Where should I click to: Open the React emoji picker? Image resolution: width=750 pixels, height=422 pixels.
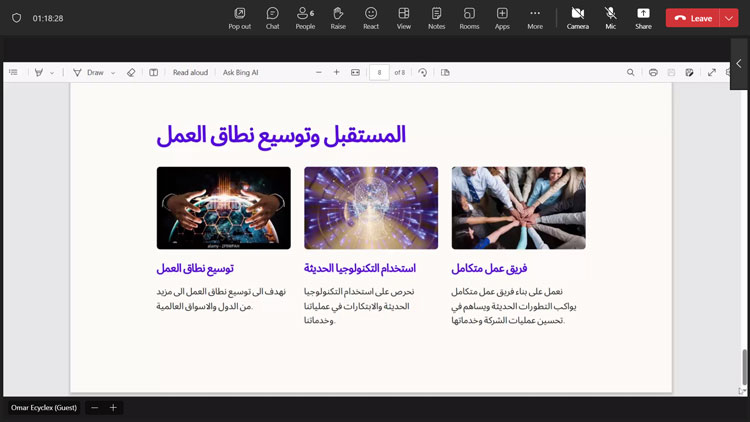371,17
